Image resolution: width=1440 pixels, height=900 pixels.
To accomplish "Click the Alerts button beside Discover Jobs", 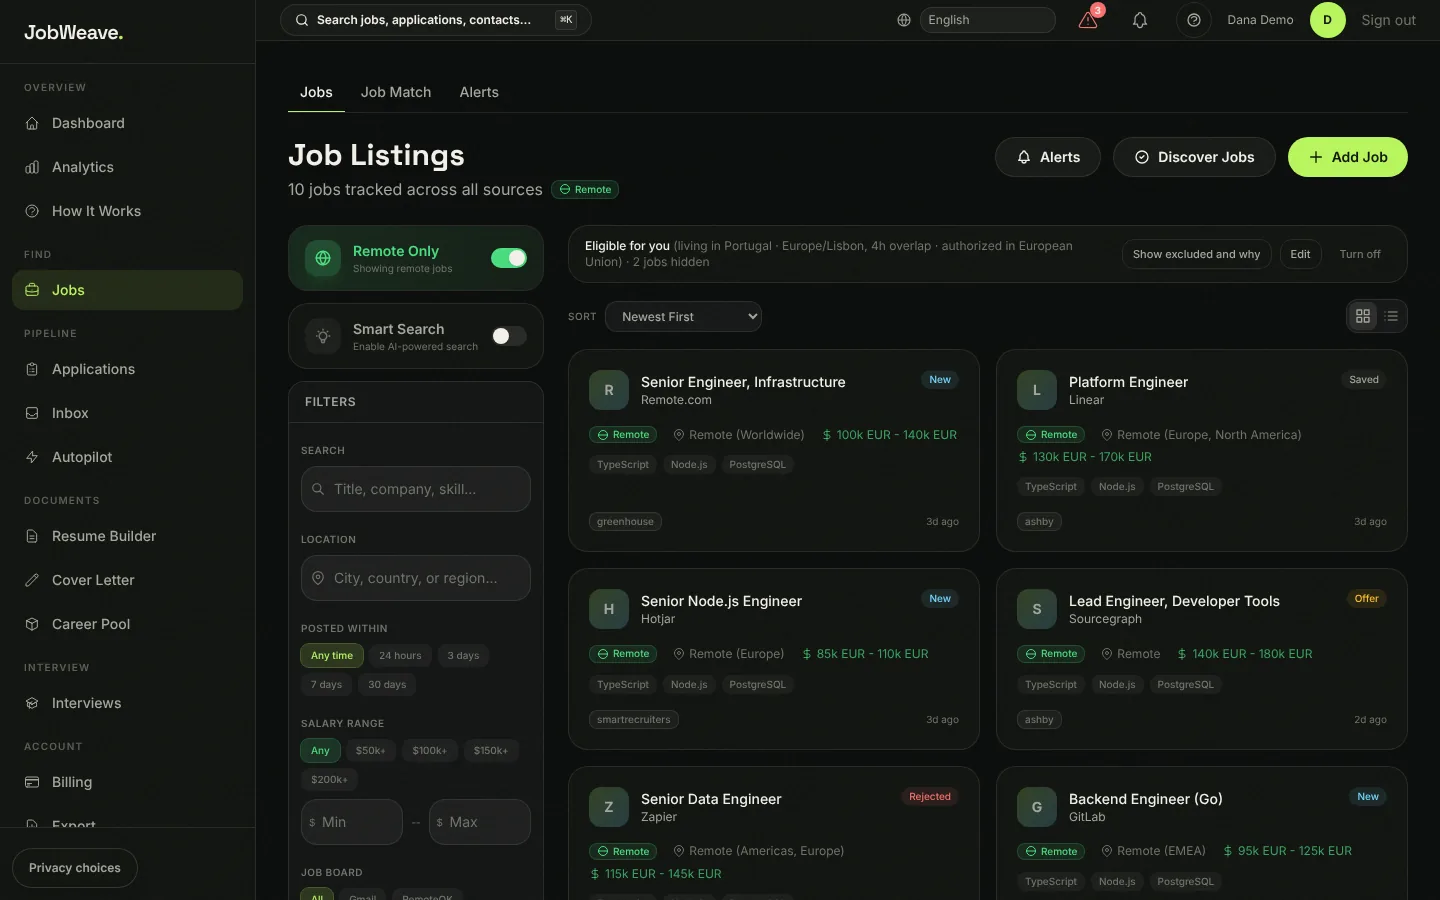I will 1048,157.
